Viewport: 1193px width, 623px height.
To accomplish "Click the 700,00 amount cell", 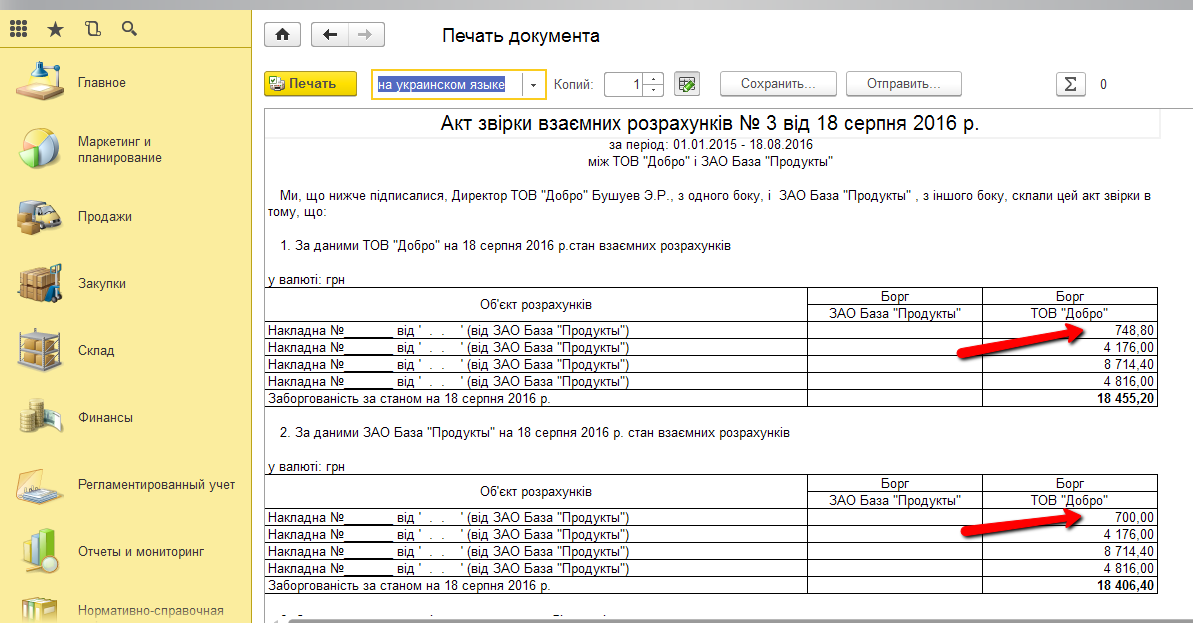I will 1070,517.
